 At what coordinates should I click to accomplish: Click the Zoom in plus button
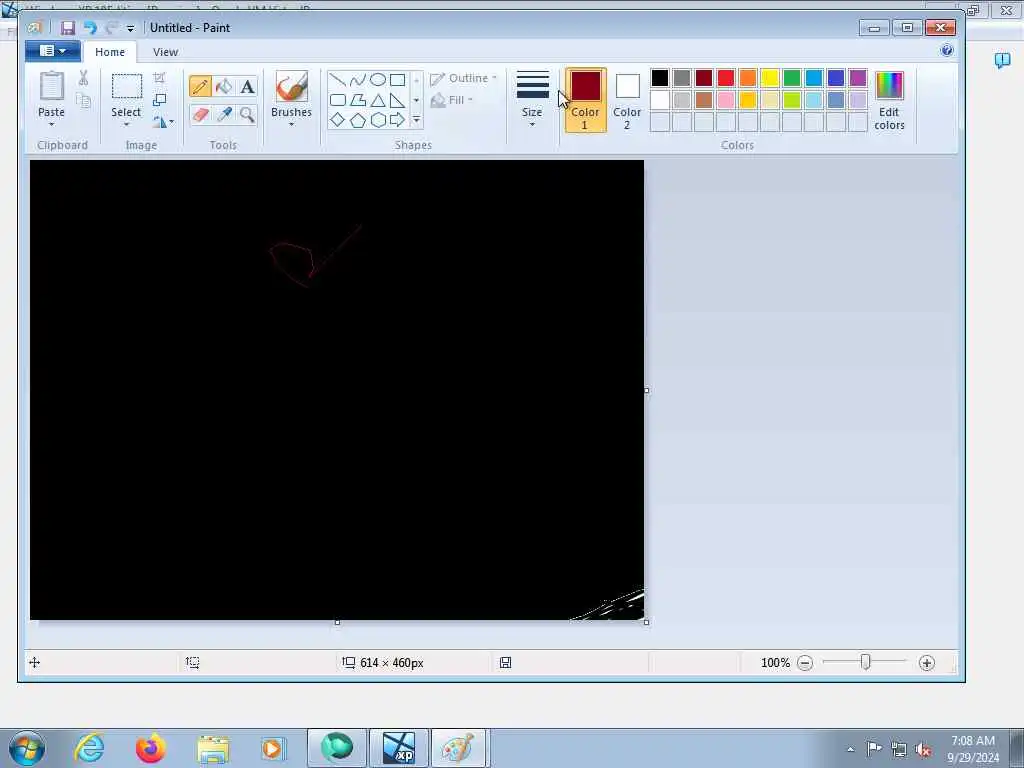coord(926,663)
